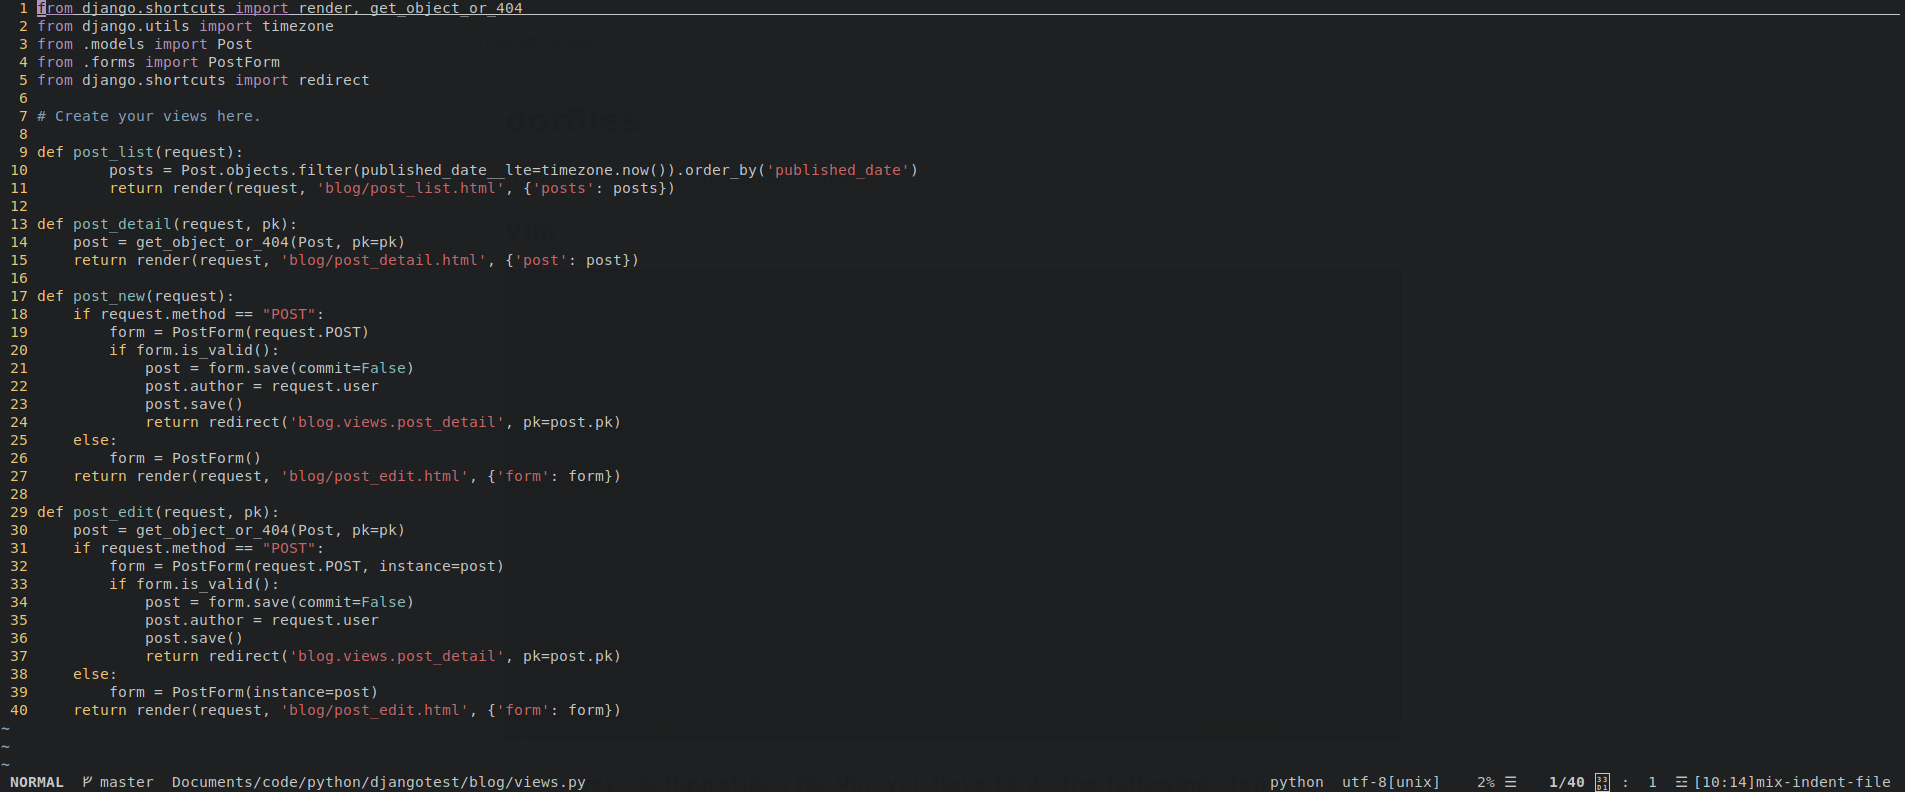Image resolution: width=1905 pixels, height=792 pixels.
Task: Click the trailing icon before the mix-indent-file warning
Action: [1681, 782]
